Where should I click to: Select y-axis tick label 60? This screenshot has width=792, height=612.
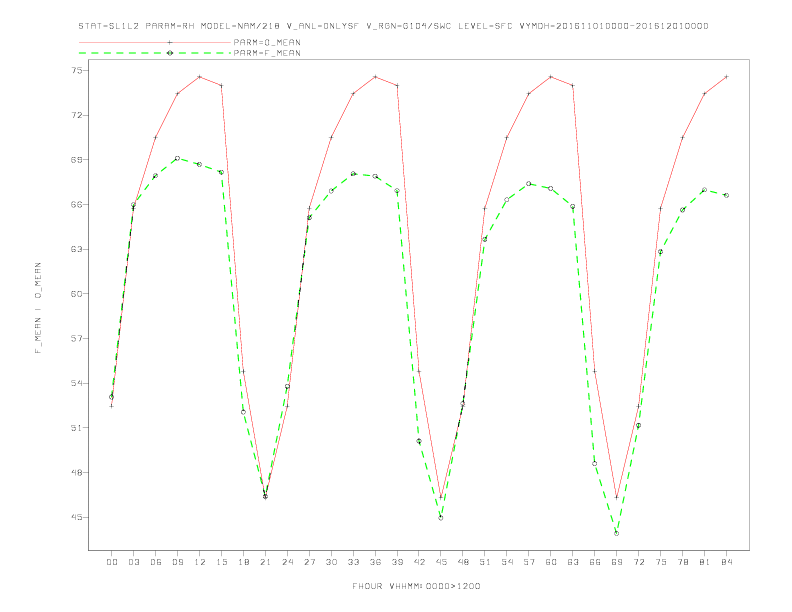[76, 294]
